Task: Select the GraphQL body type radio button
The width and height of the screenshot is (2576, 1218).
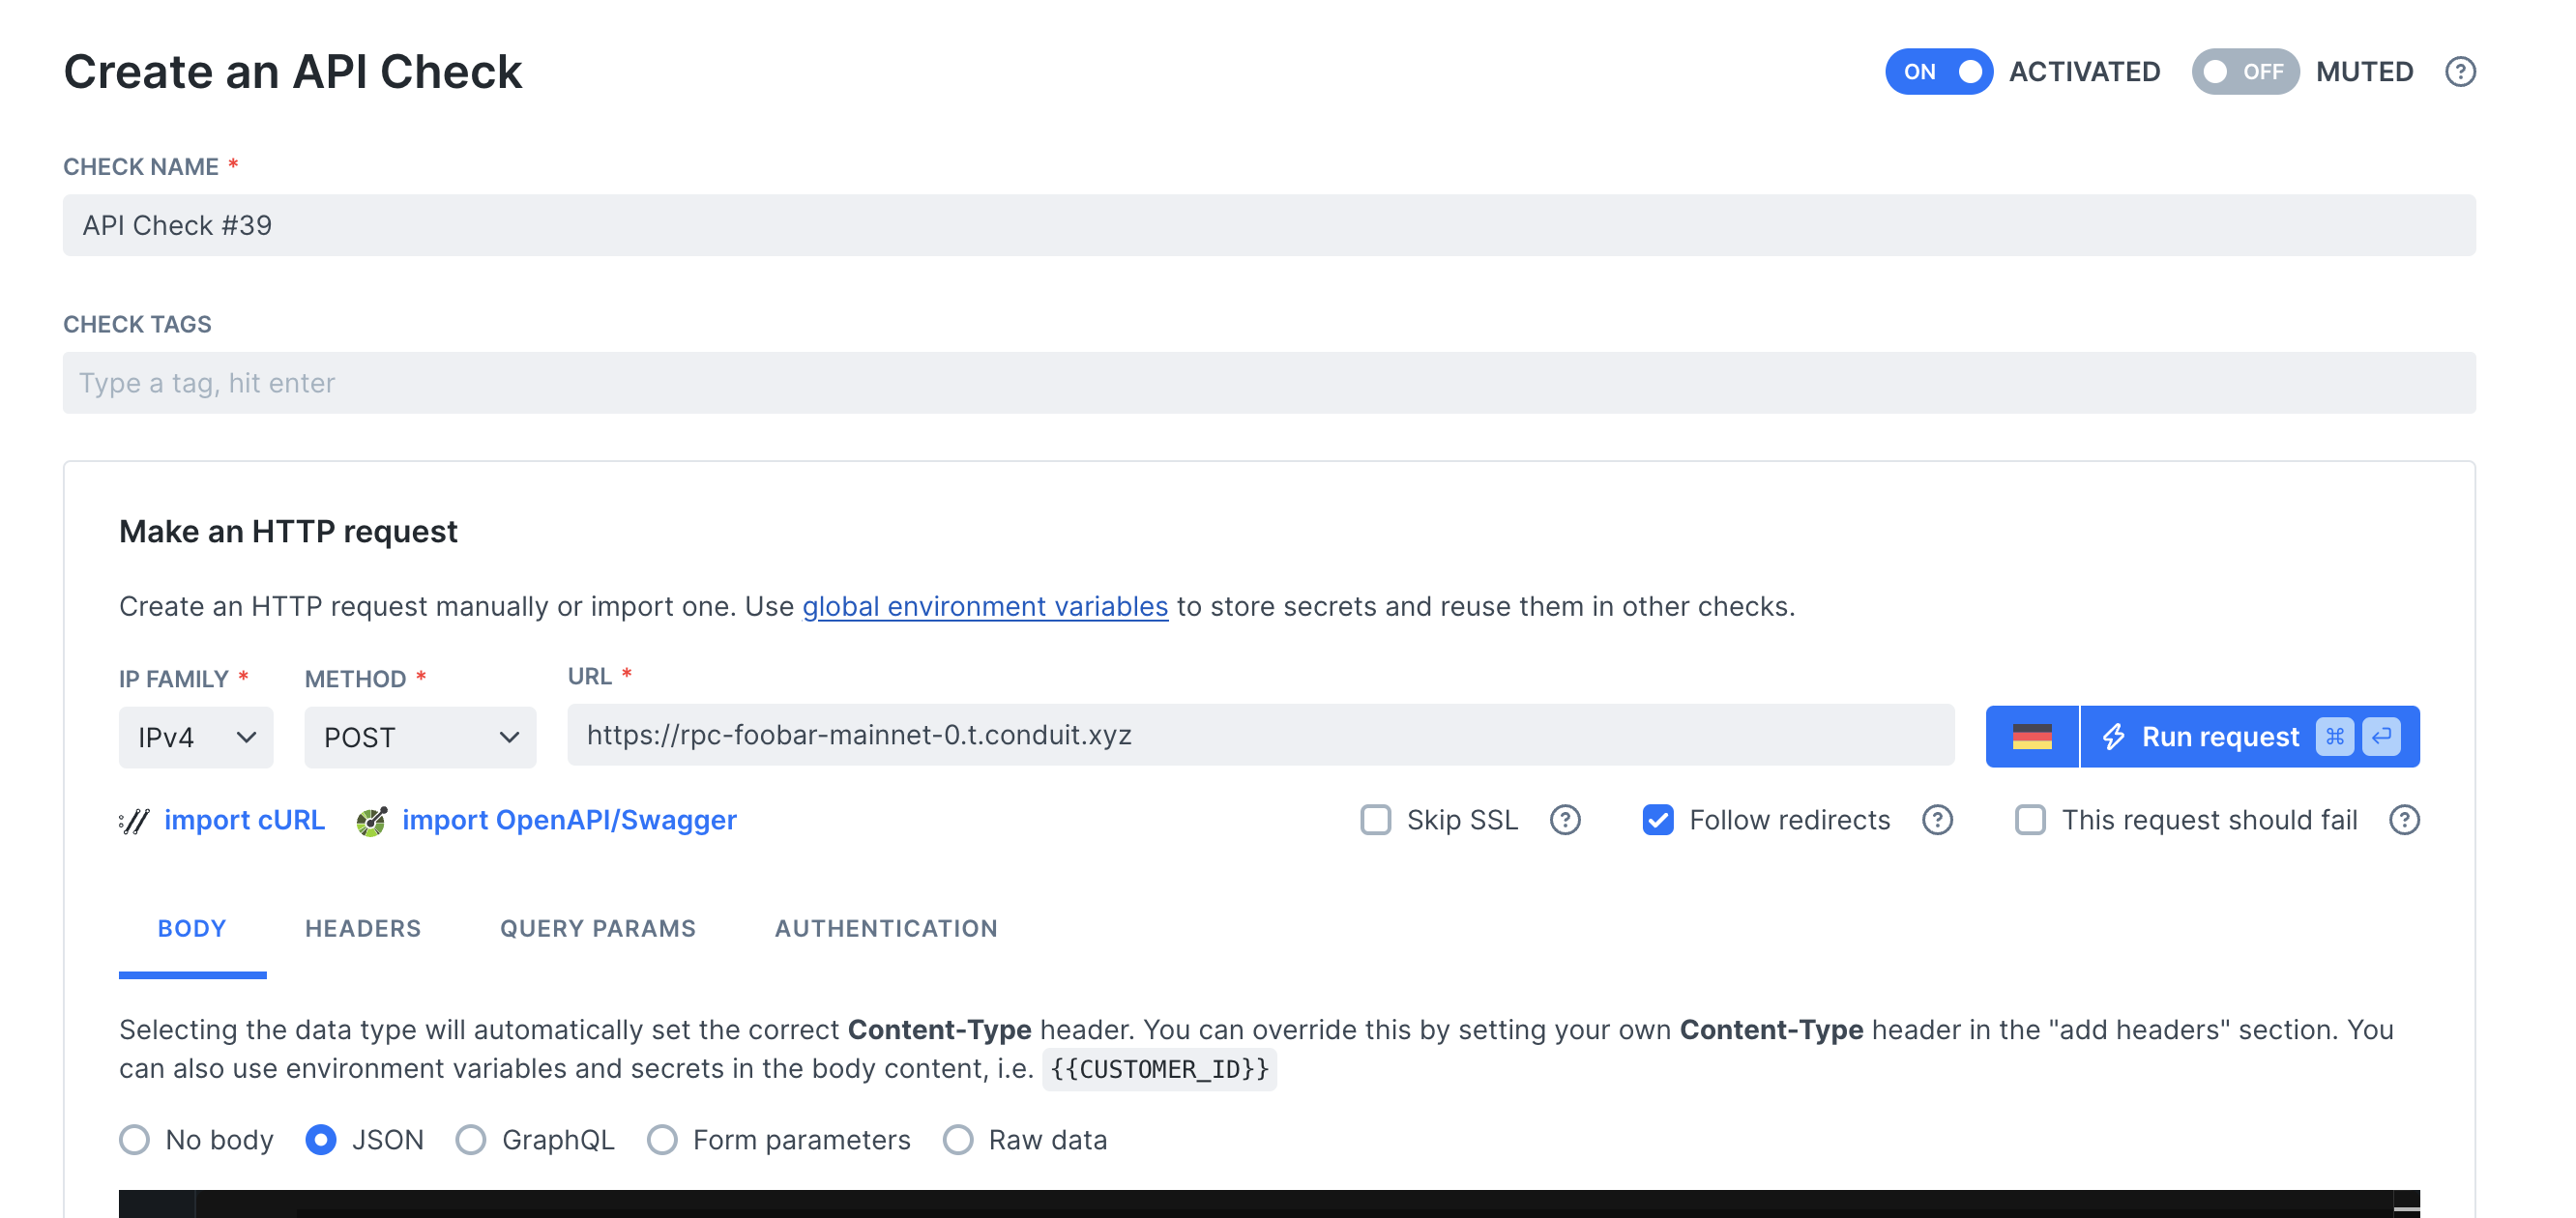Action: point(470,1139)
